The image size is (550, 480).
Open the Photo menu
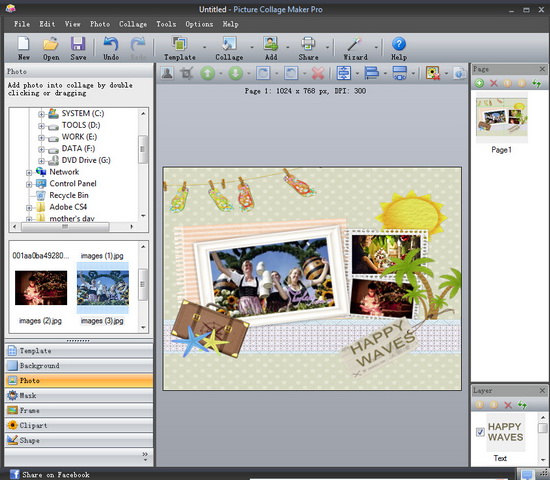[x=100, y=24]
